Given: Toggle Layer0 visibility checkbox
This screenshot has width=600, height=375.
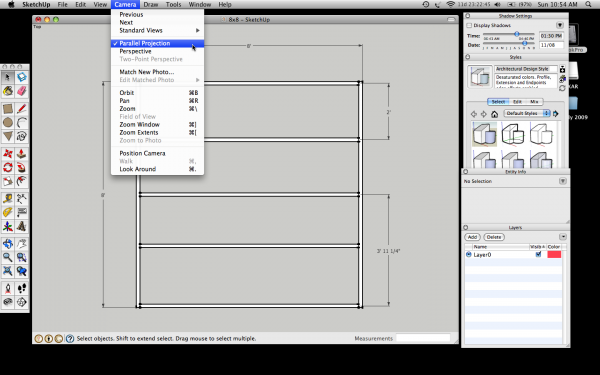Looking at the screenshot, I should tap(538, 254).
